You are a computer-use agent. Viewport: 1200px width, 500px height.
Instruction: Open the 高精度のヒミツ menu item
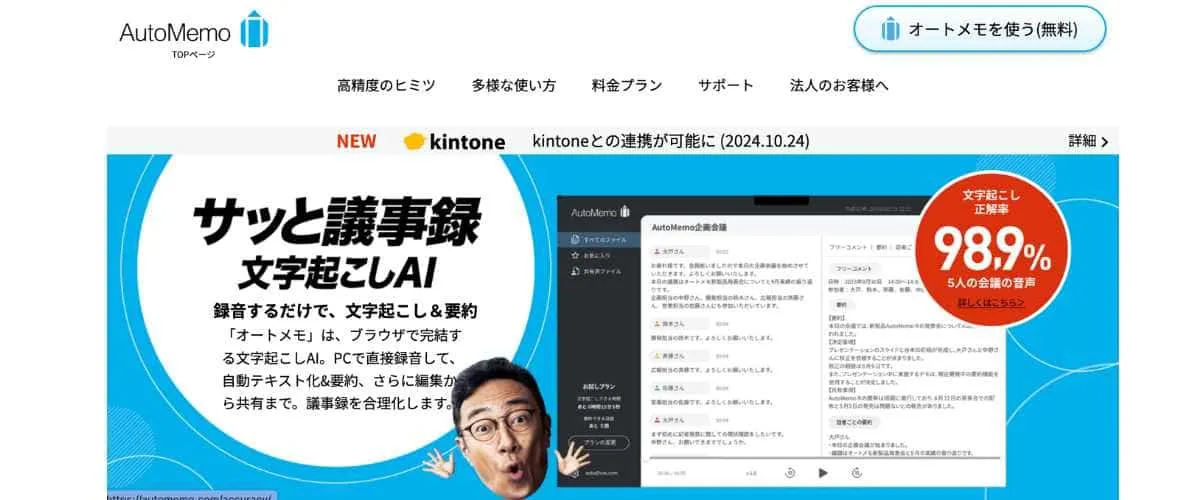pyautogui.click(x=386, y=85)
